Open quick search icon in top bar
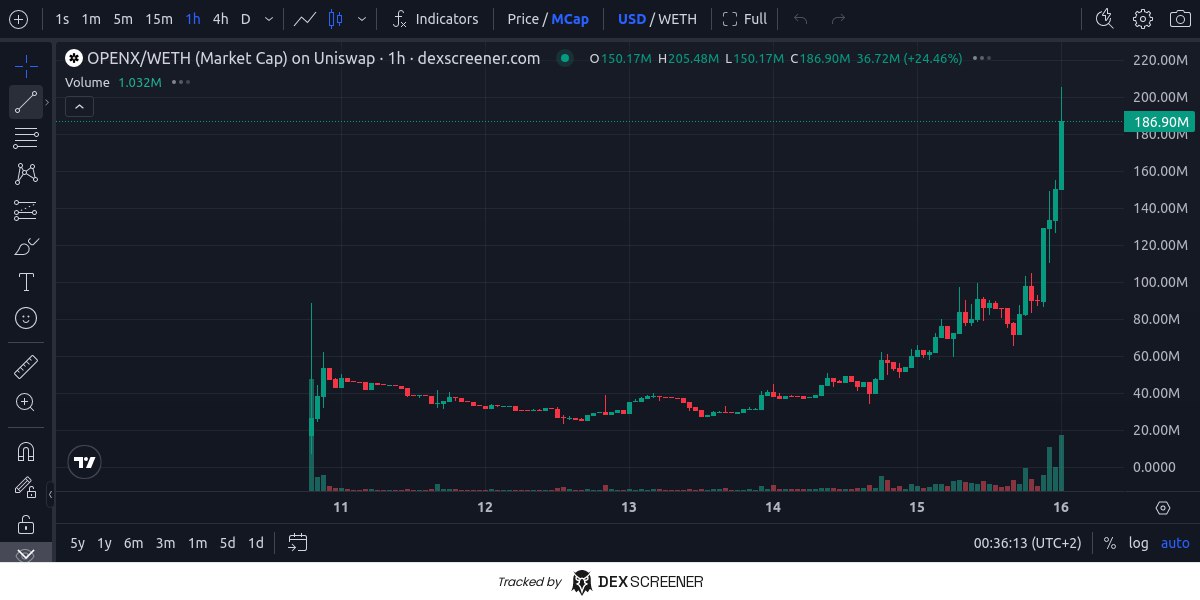Screen dimensions: 1200x600 pos(1104,19)
